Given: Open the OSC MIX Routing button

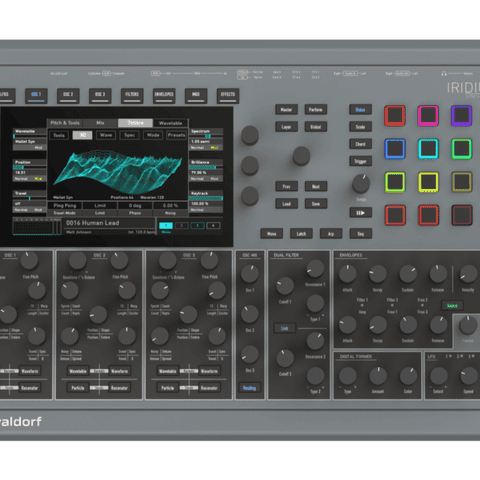Looking at the screenshot, I should coord(249,388).
